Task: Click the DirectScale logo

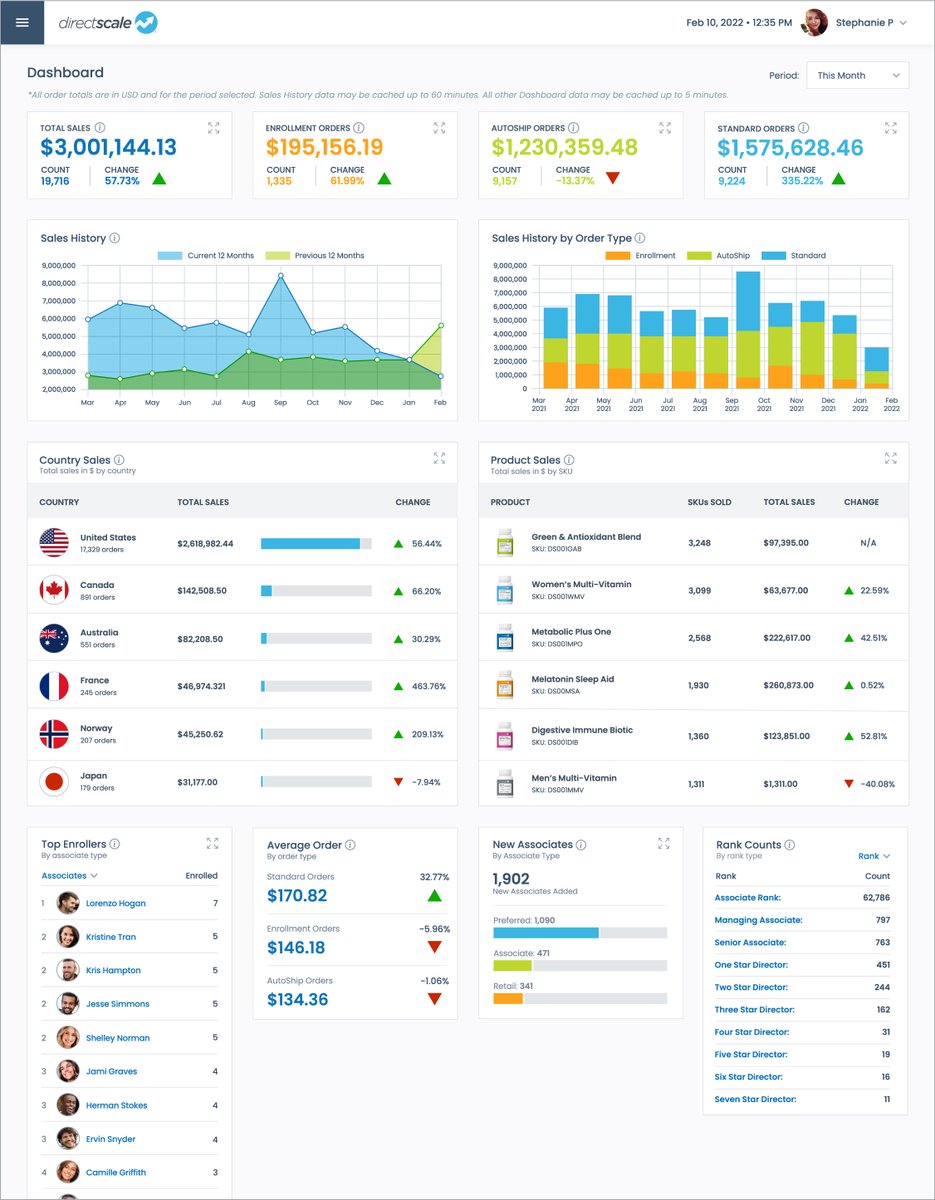Action: click(108, 22)
